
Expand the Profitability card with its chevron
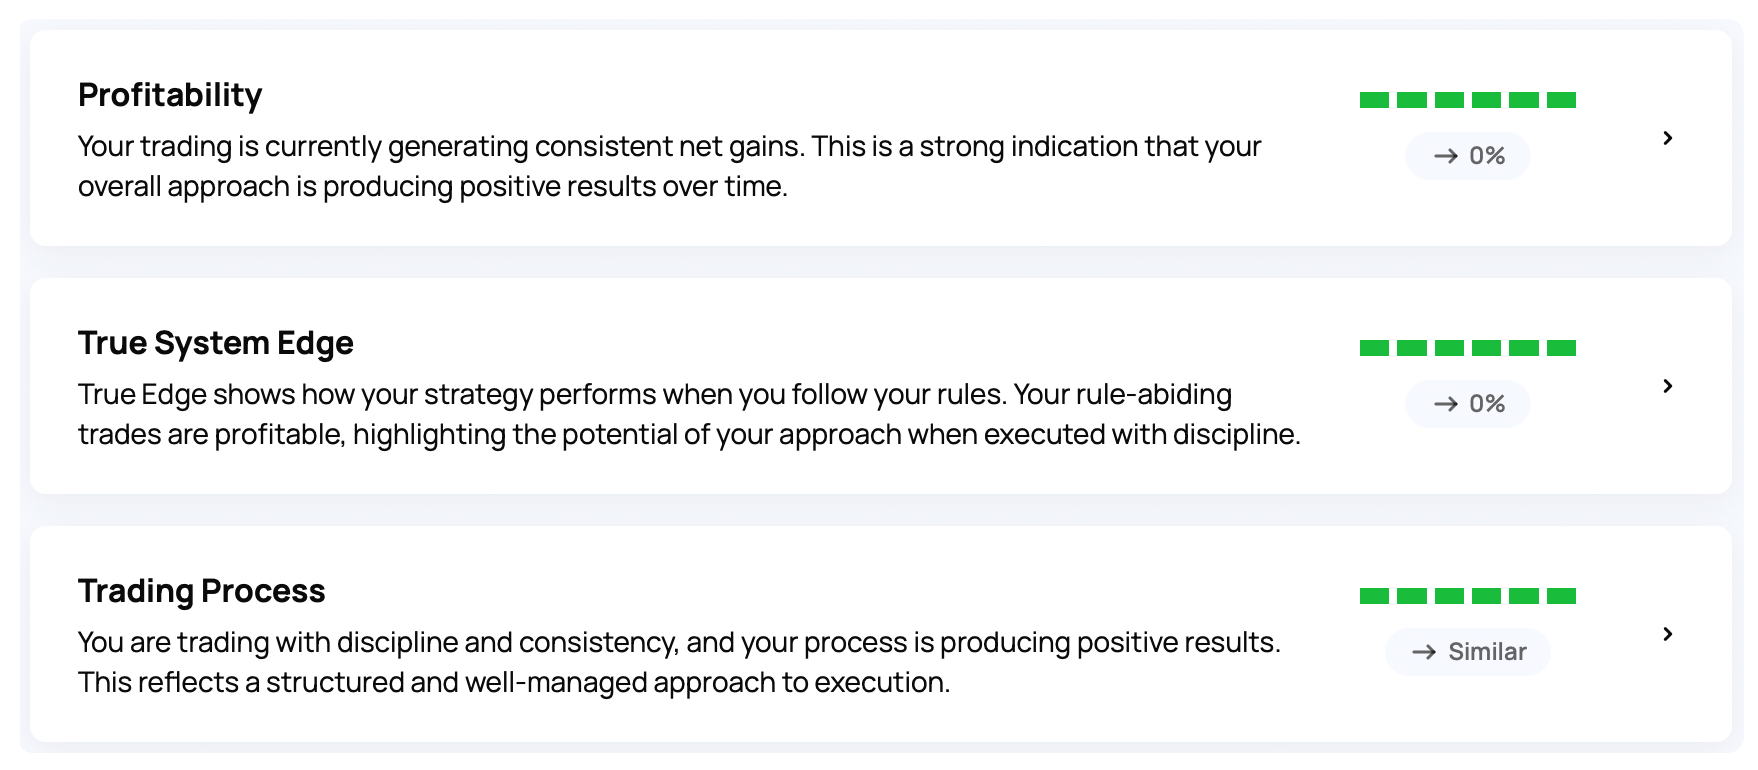click(1667, 138)
